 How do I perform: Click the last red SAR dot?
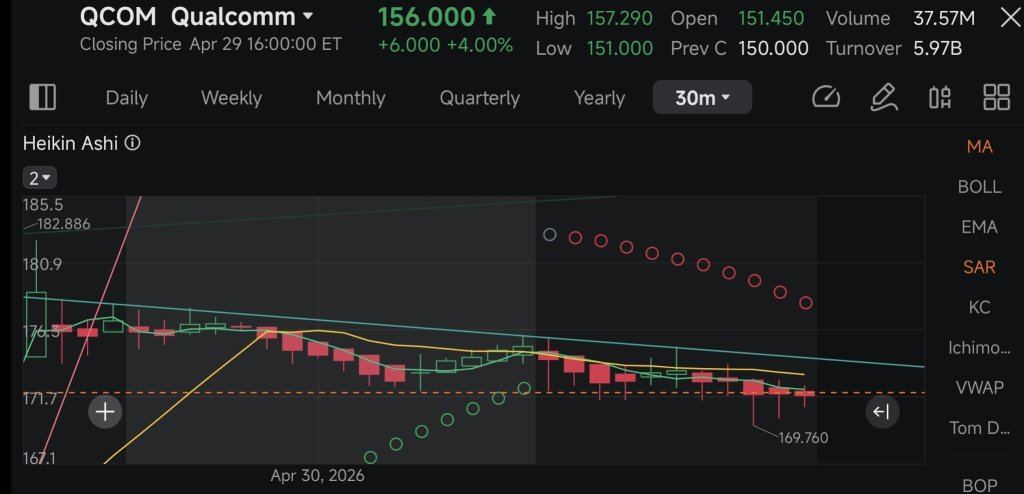[x=805, y=303]
